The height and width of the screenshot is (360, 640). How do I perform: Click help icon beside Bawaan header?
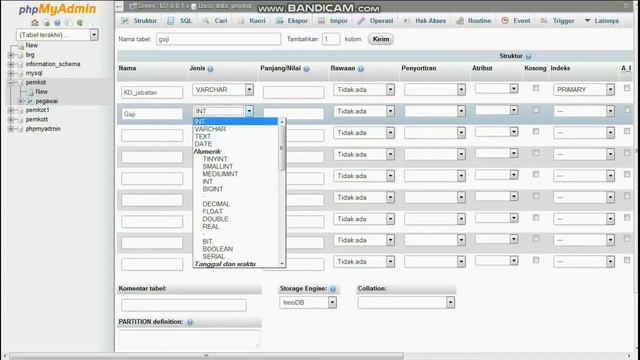[x=361, y=69]
